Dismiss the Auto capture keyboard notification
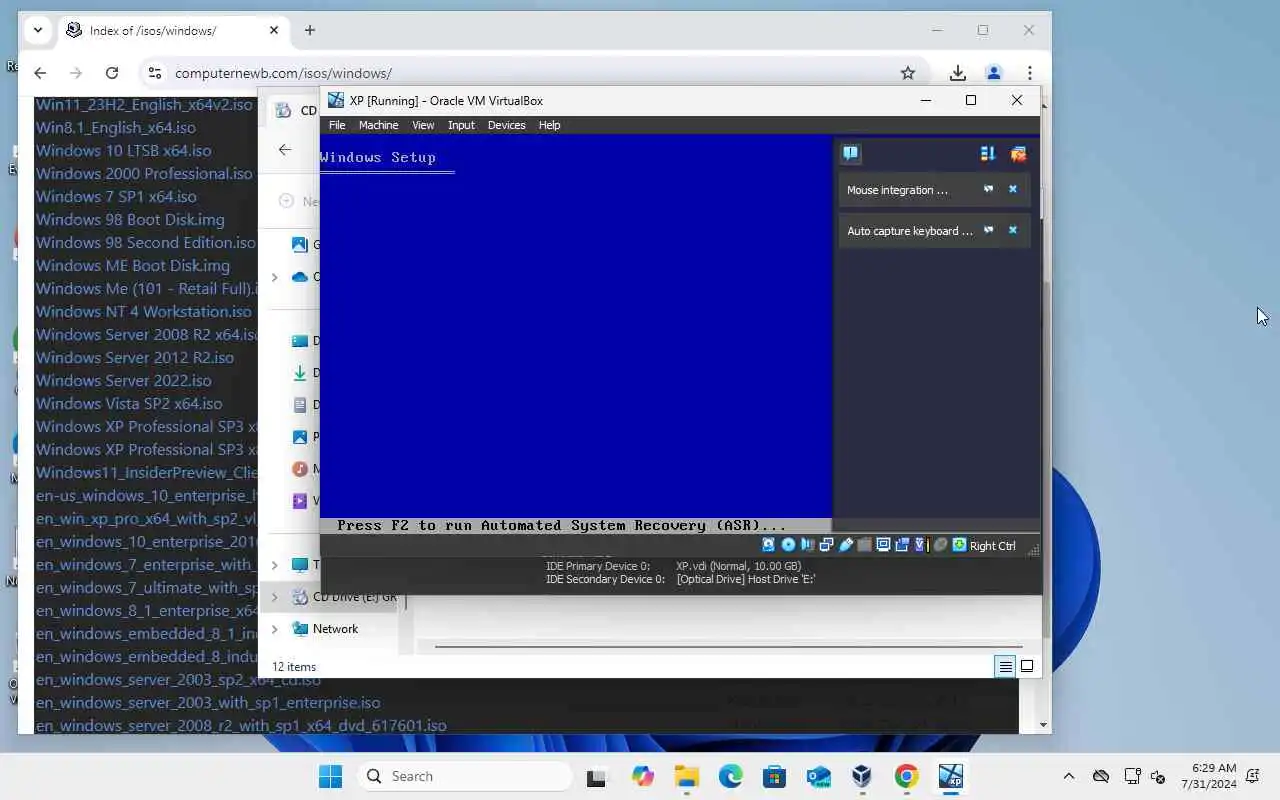Screen dimensions: 1280x800 [1012, 230]
